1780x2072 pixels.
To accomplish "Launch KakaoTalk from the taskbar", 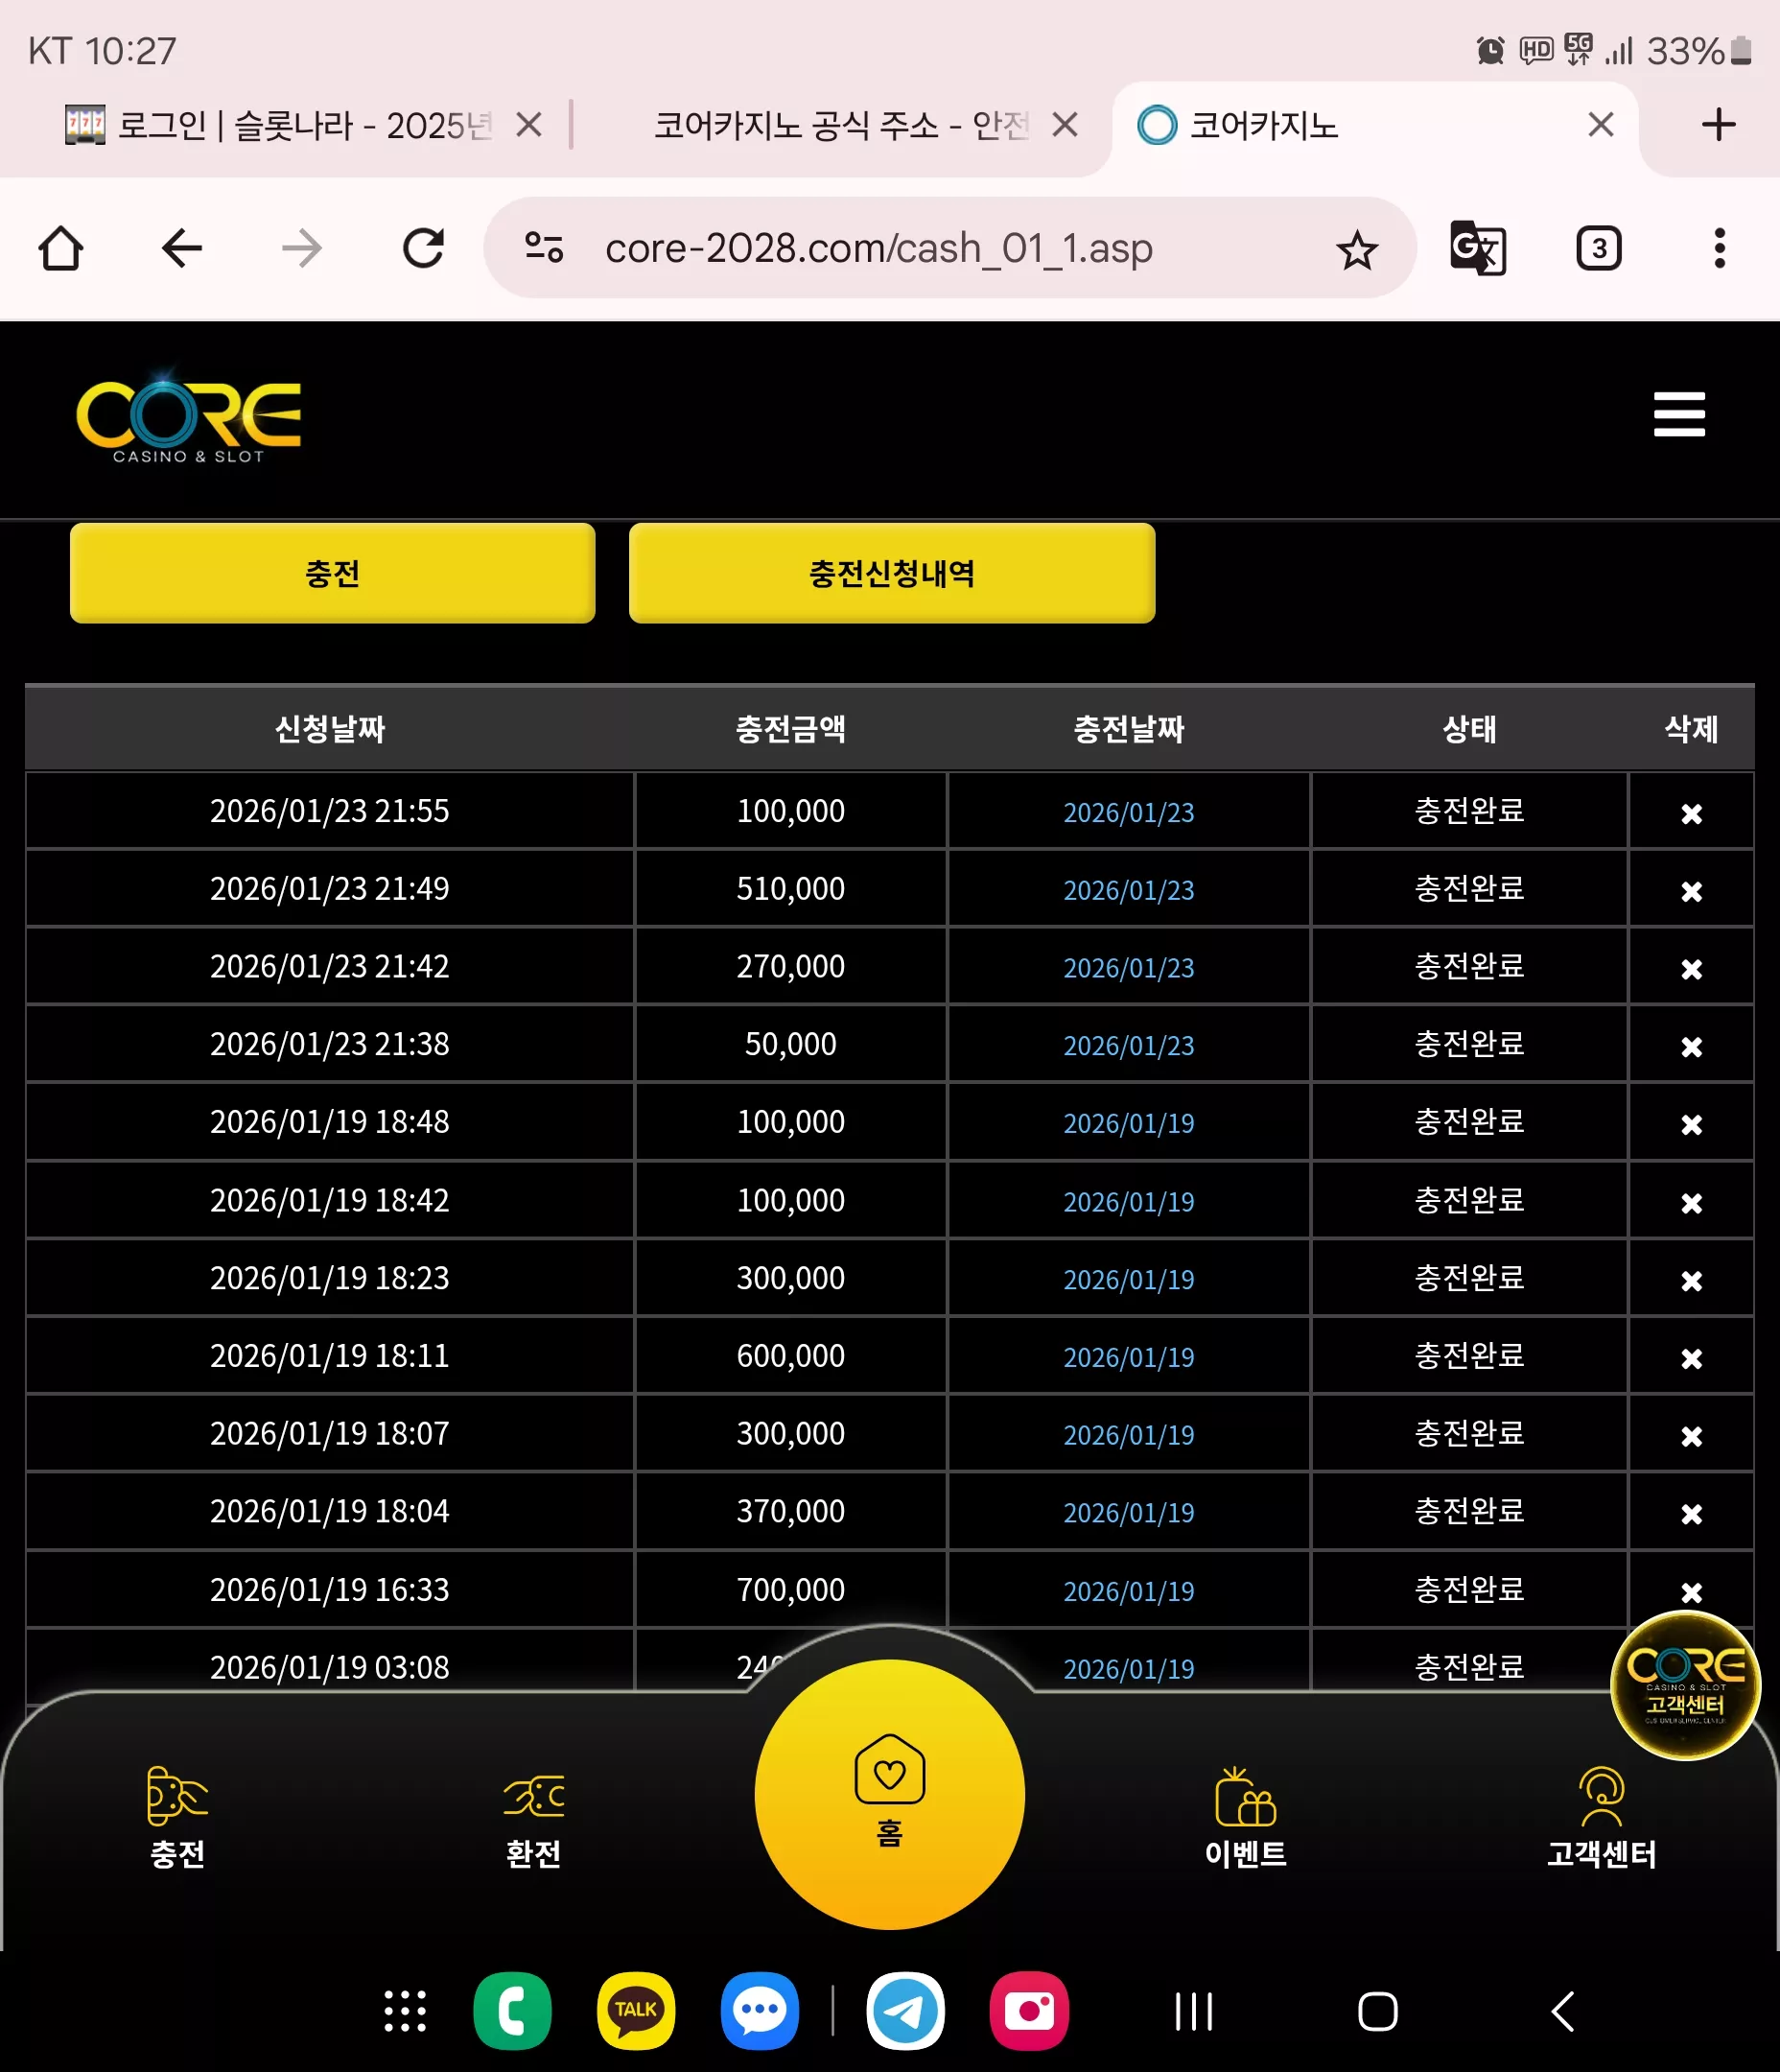I will click(x=636, y=2011).
